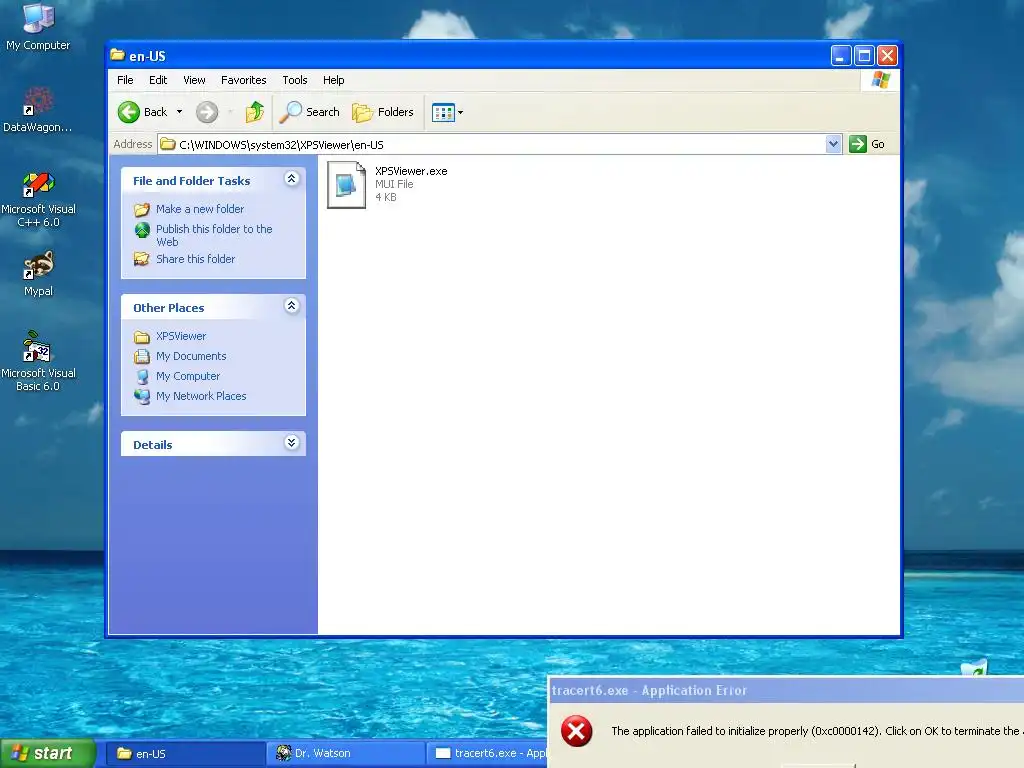
Task: Click the My Documents icon in Other Places
Action: pos(142,357)
